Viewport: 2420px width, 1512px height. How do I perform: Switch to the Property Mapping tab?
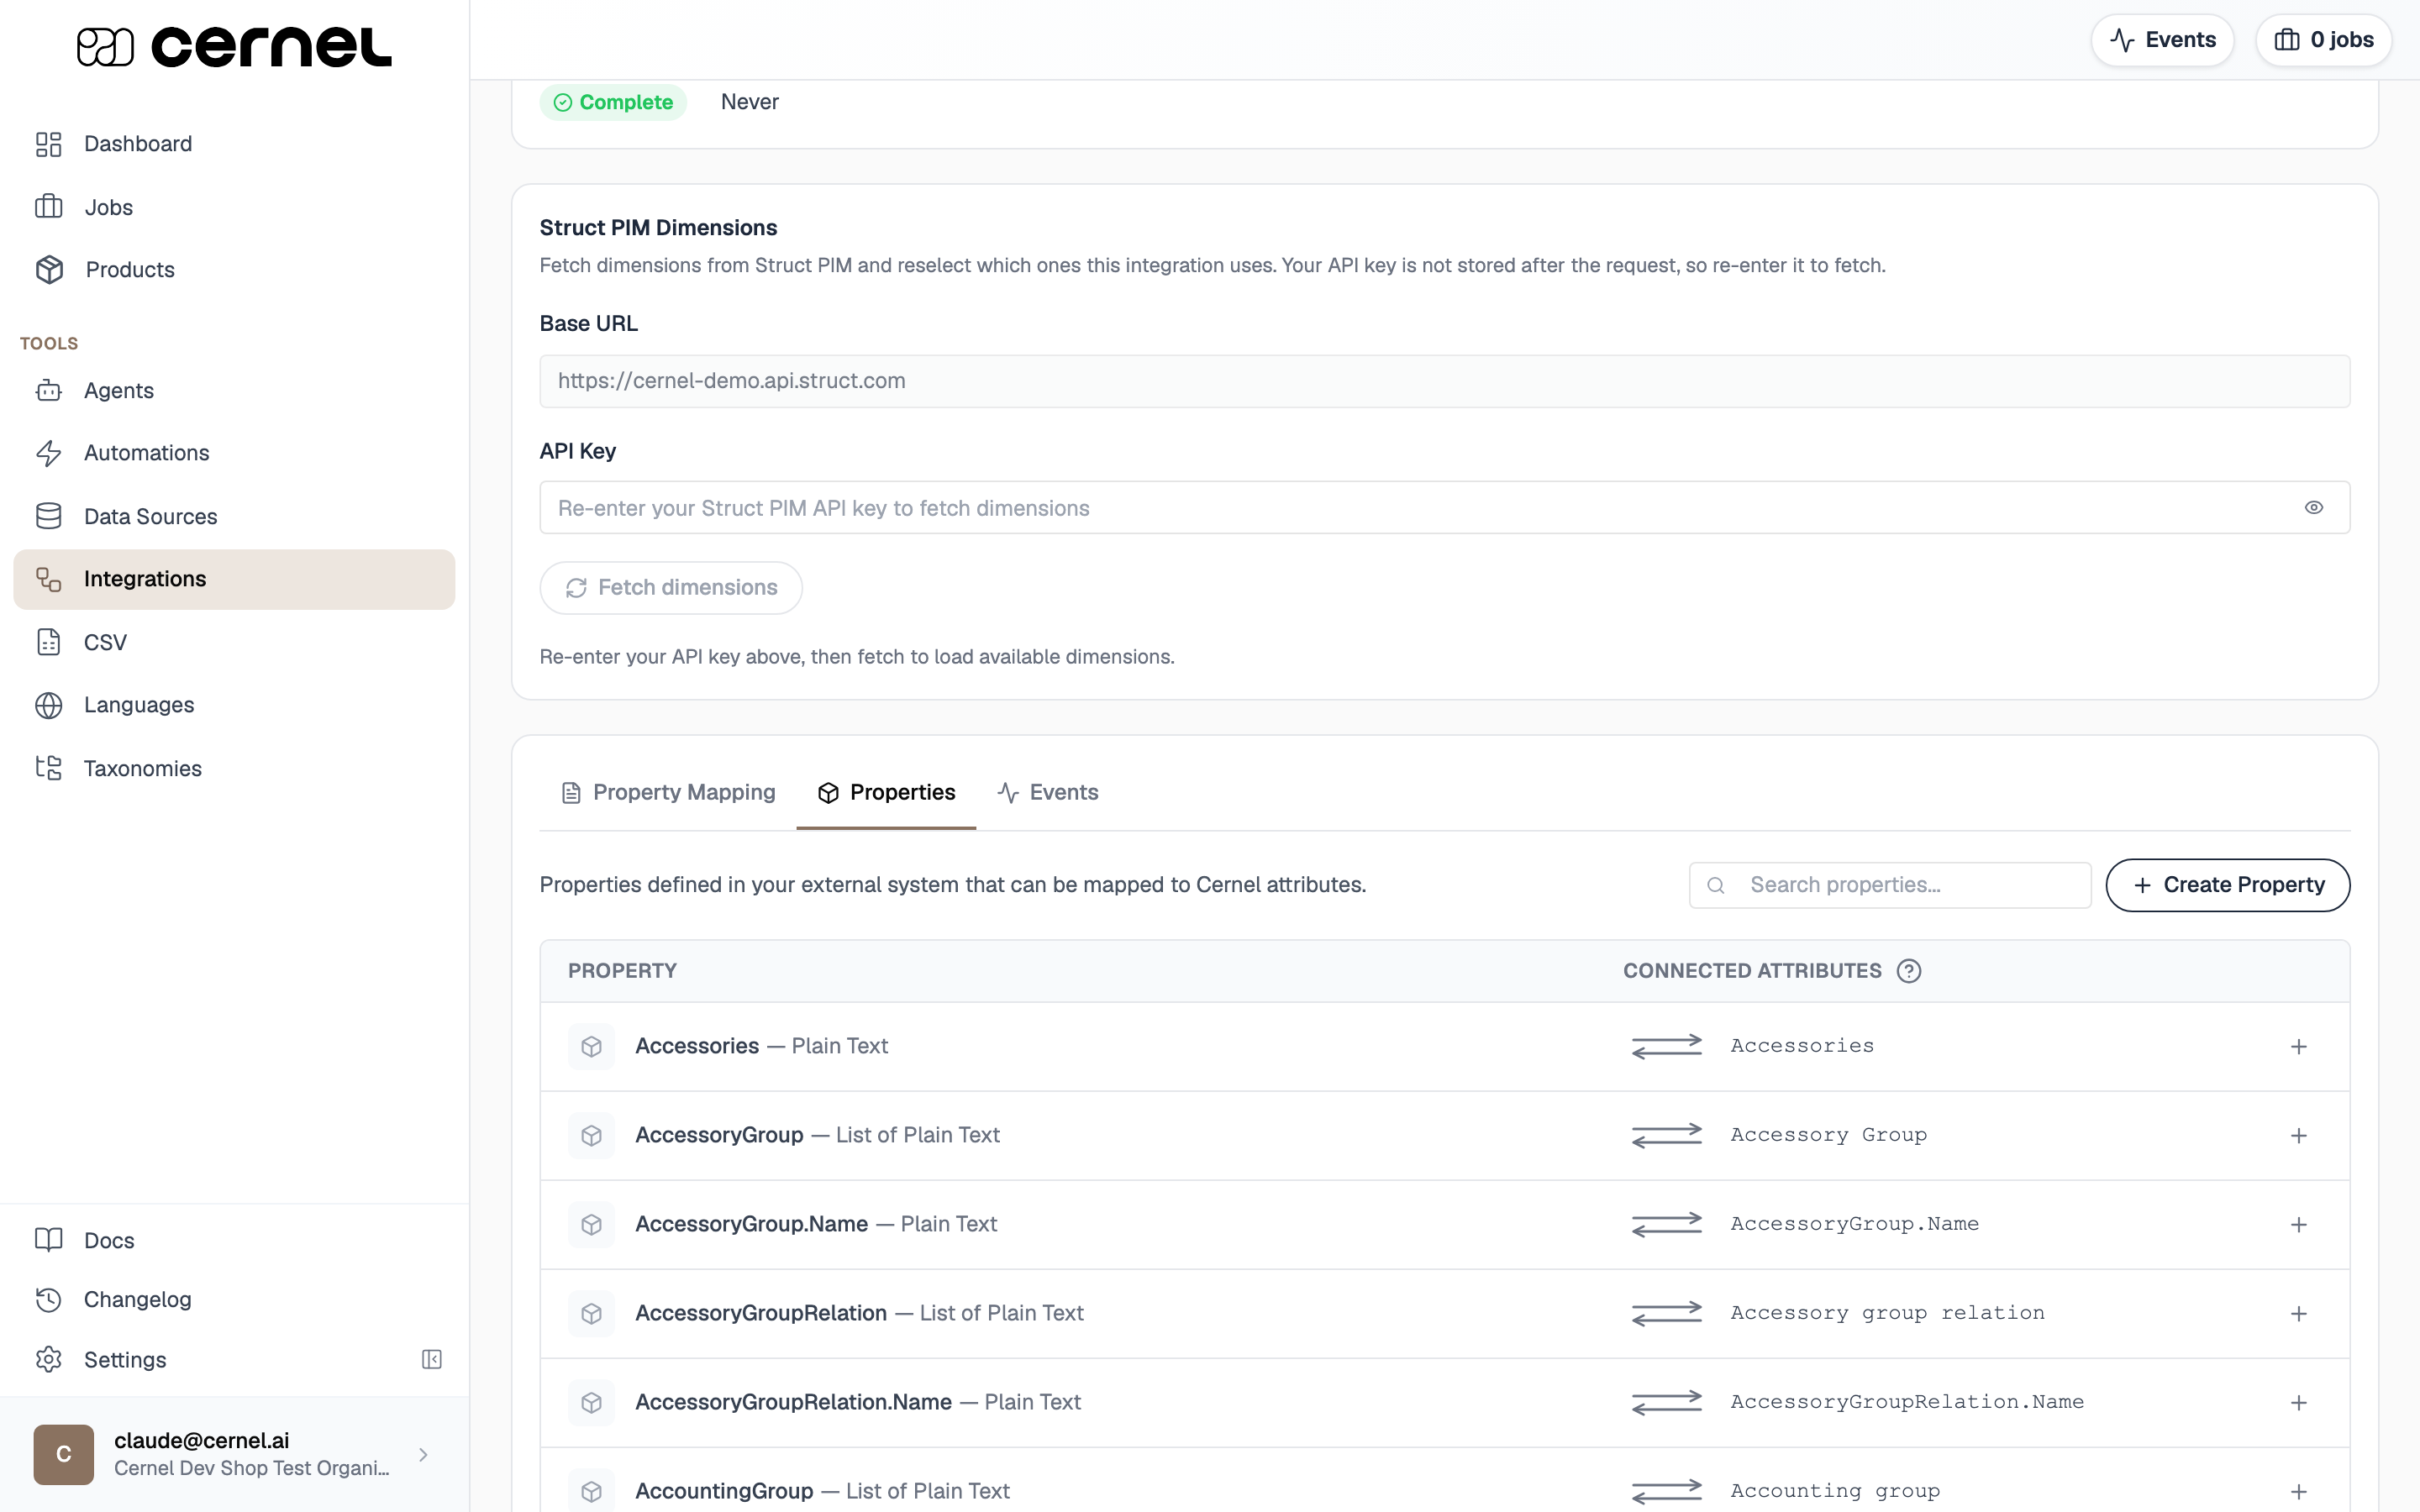click(668, 793)
